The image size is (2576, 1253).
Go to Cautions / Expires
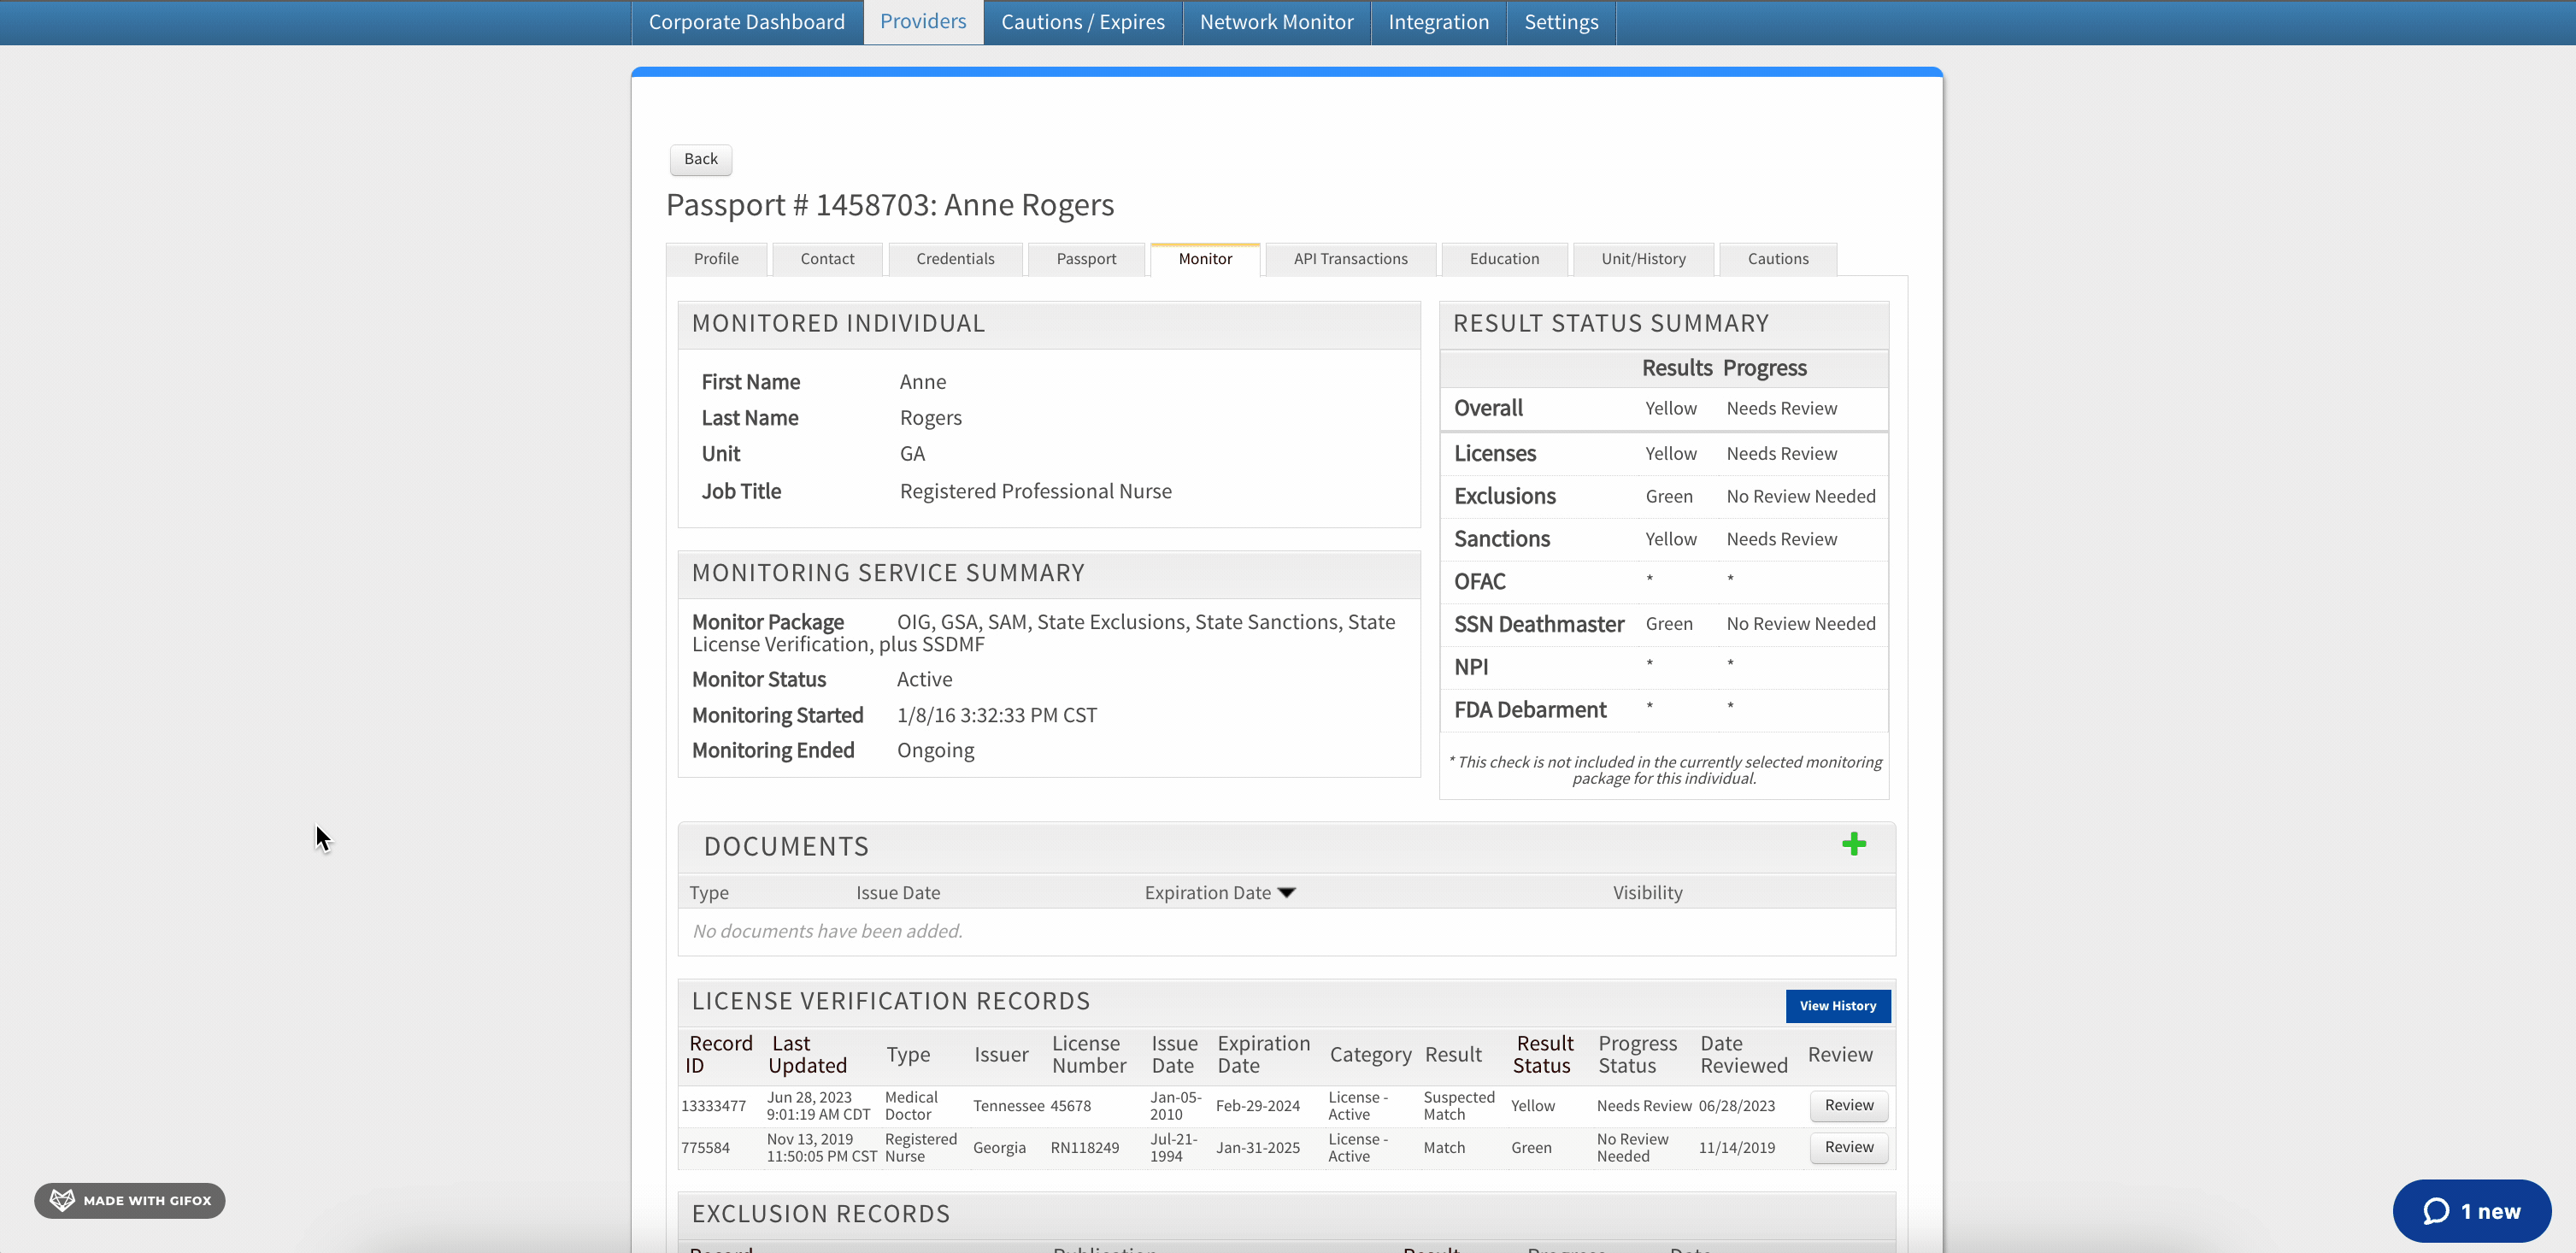click(x=1082, y=22)
